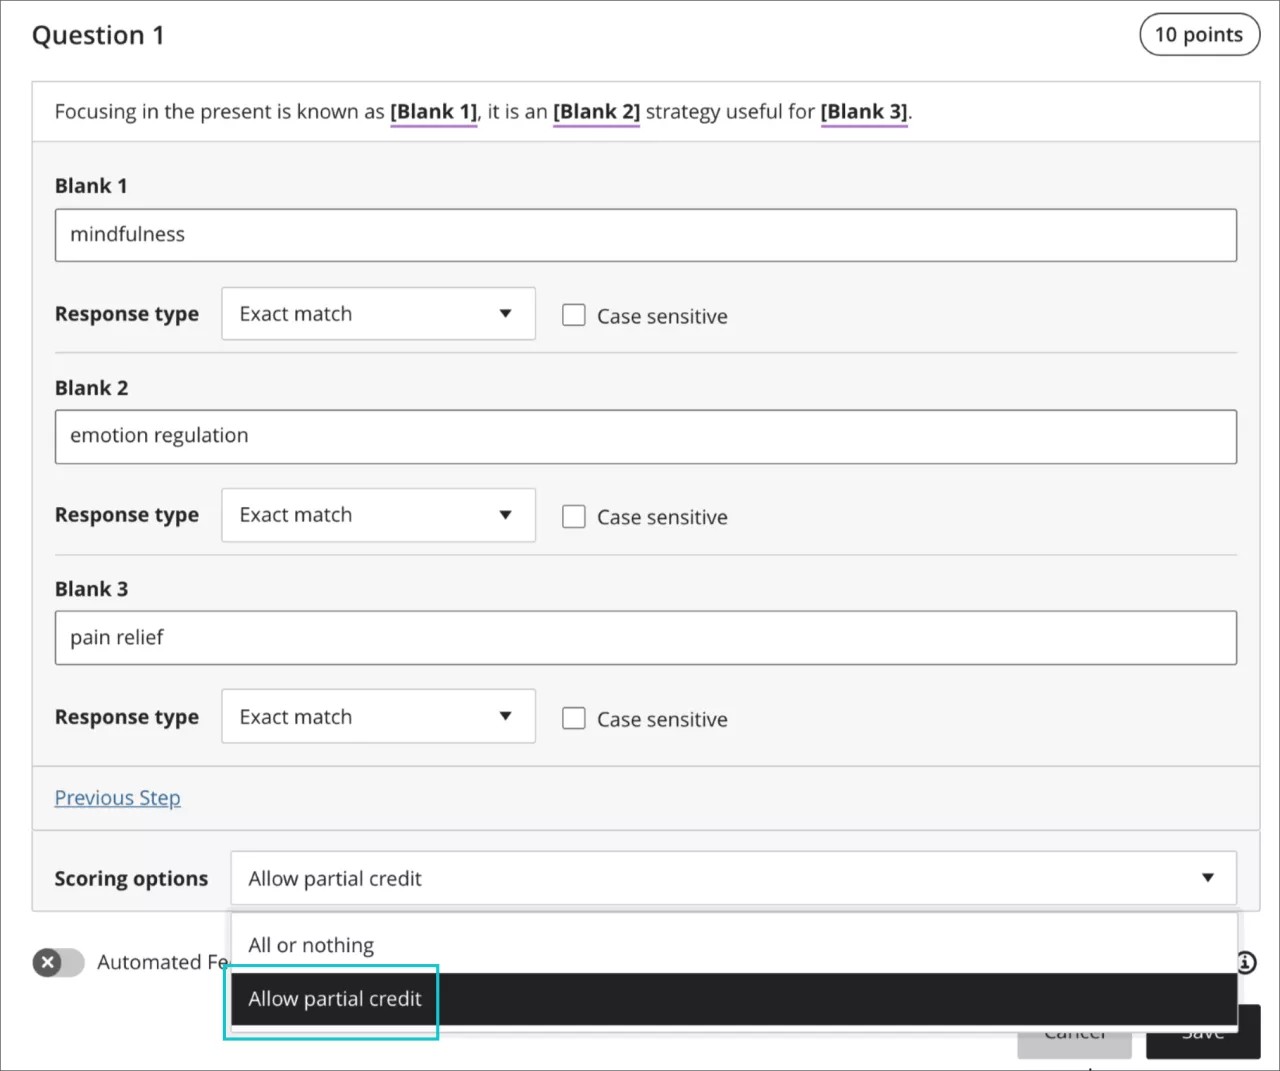Click the [Blank 2] link in question text

pyautogui.click(x=596, y=111)
